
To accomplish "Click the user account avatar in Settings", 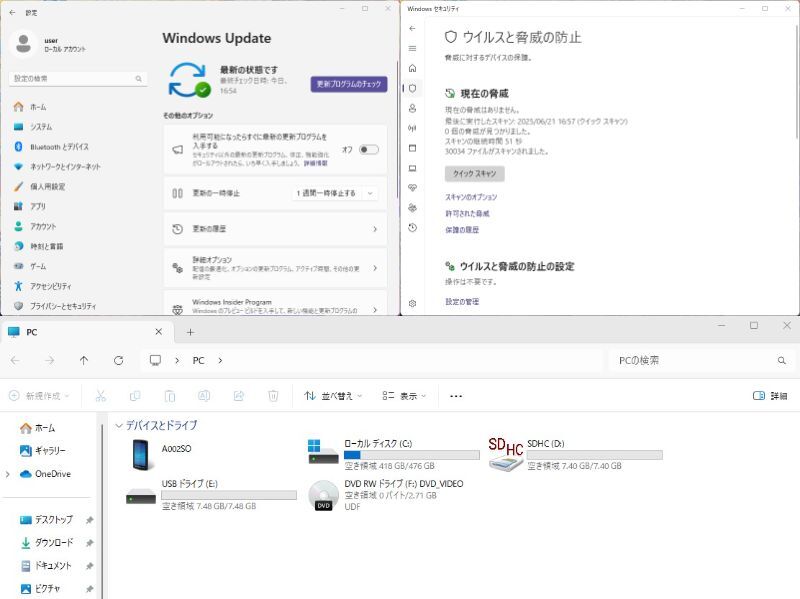I will tap(23, 44).
